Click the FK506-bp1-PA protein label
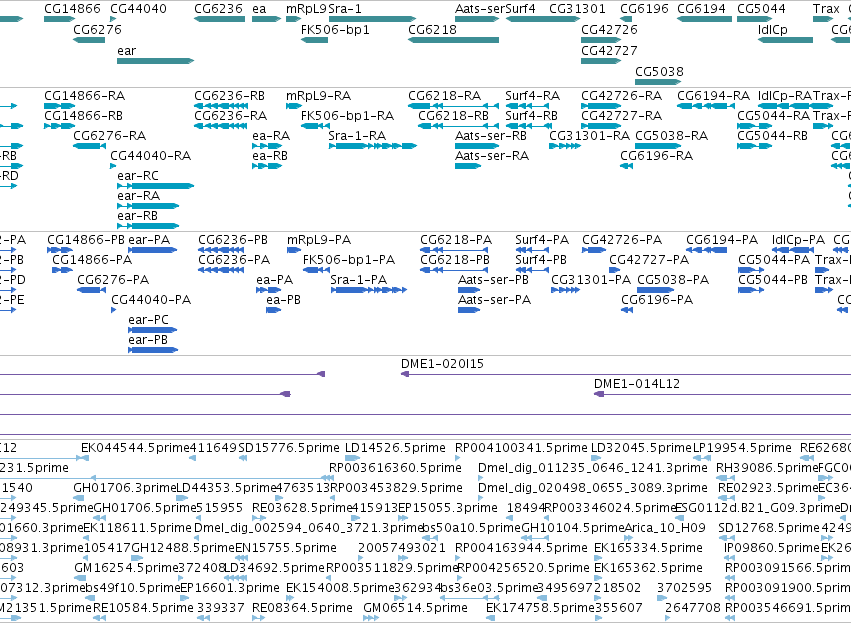The image size is (851, 623). [x=348, y=260]
